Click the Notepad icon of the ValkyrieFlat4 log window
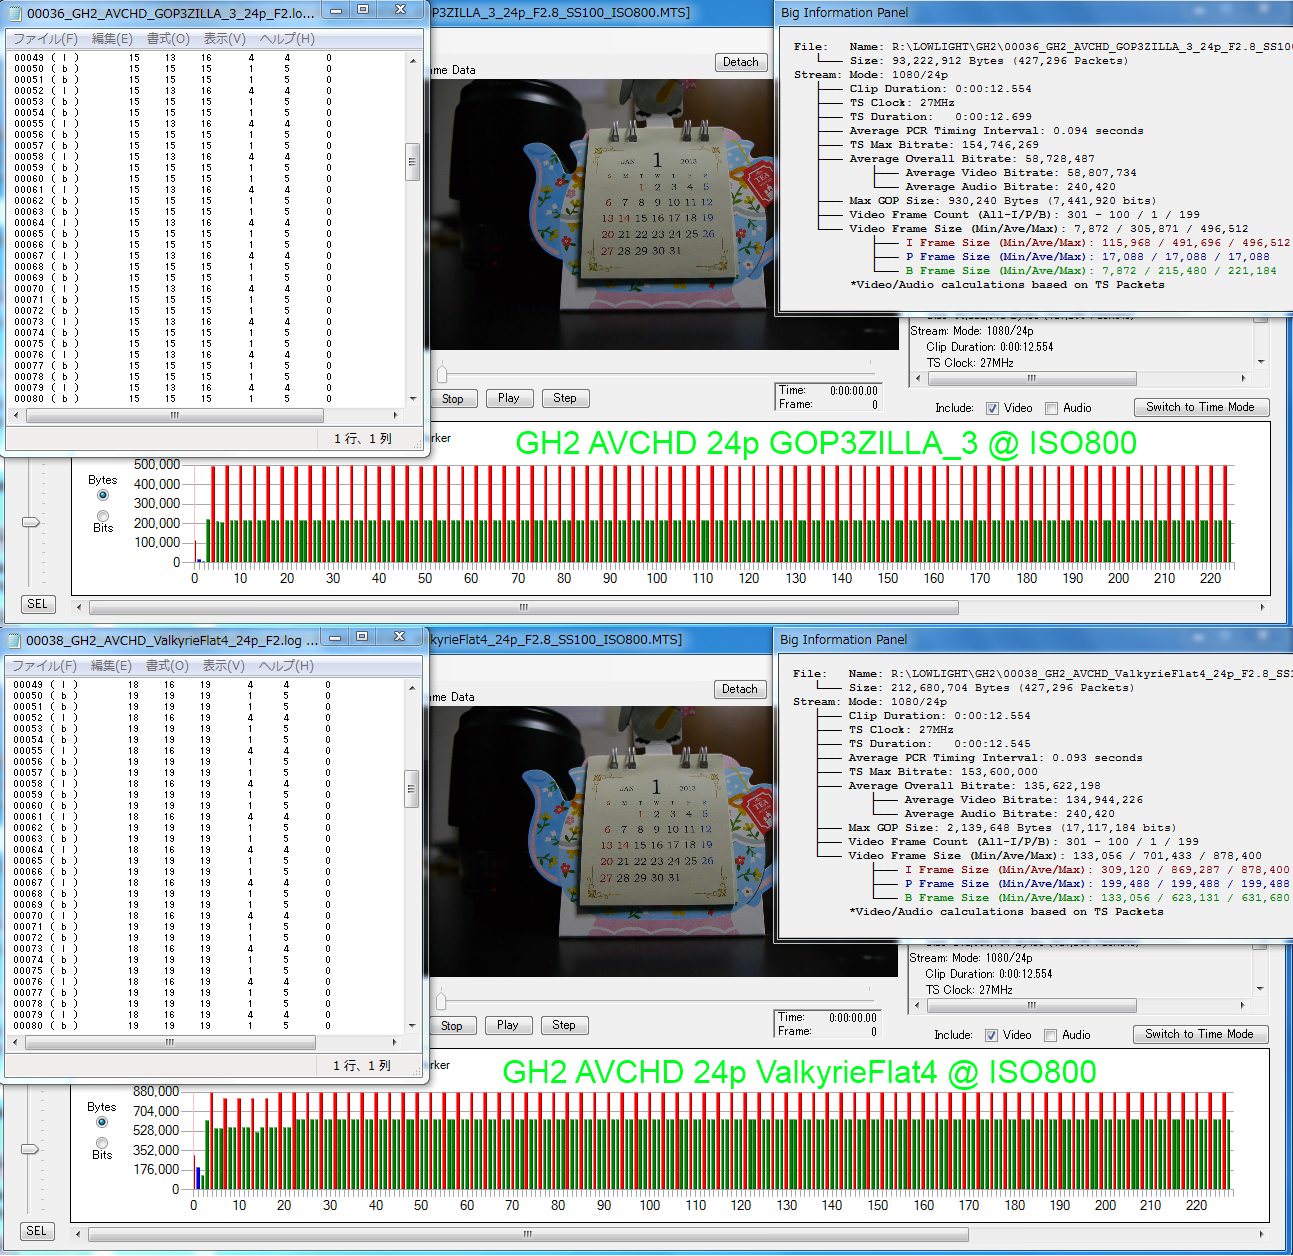The height and width of the screenshot is (1256, 1293). pos(14,640)
